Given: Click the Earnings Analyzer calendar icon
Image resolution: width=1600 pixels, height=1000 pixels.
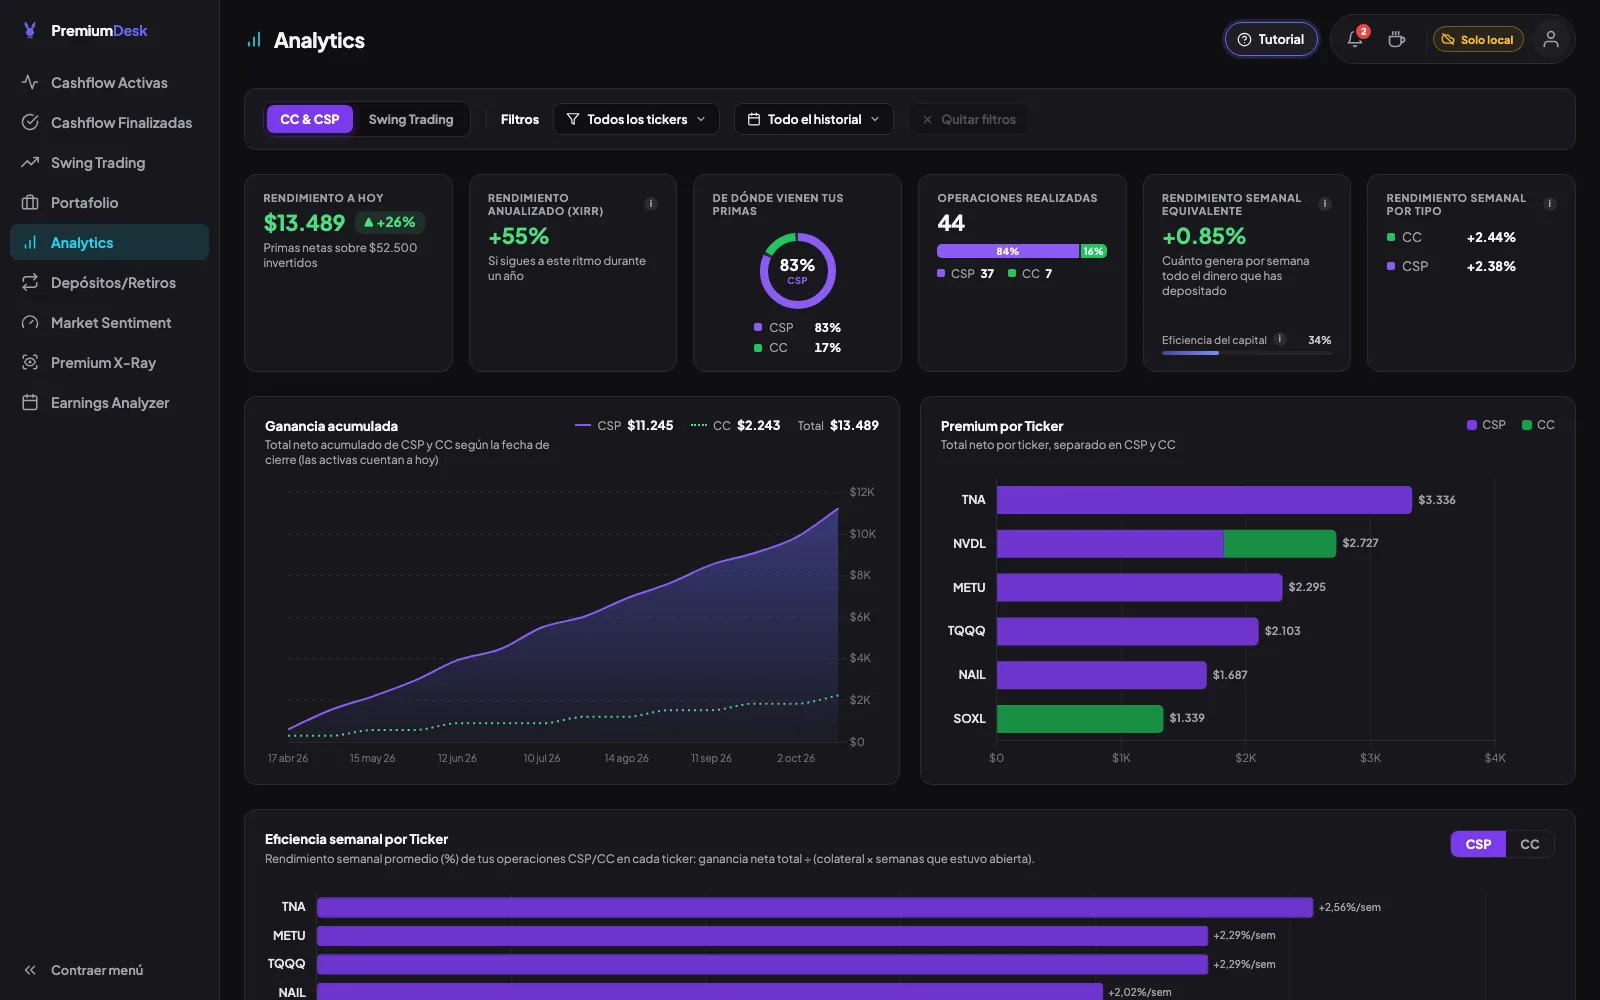Looking at the screenshot, I should coord(30,402).
